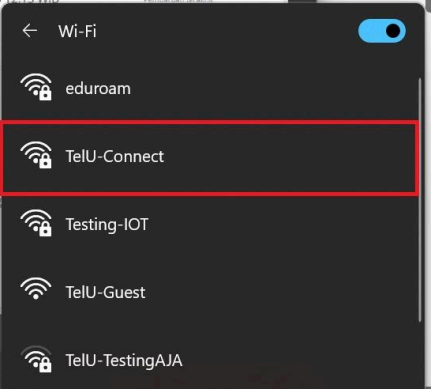
Task: Select the TelU-Guest network
Action: (x=105, y=293)
